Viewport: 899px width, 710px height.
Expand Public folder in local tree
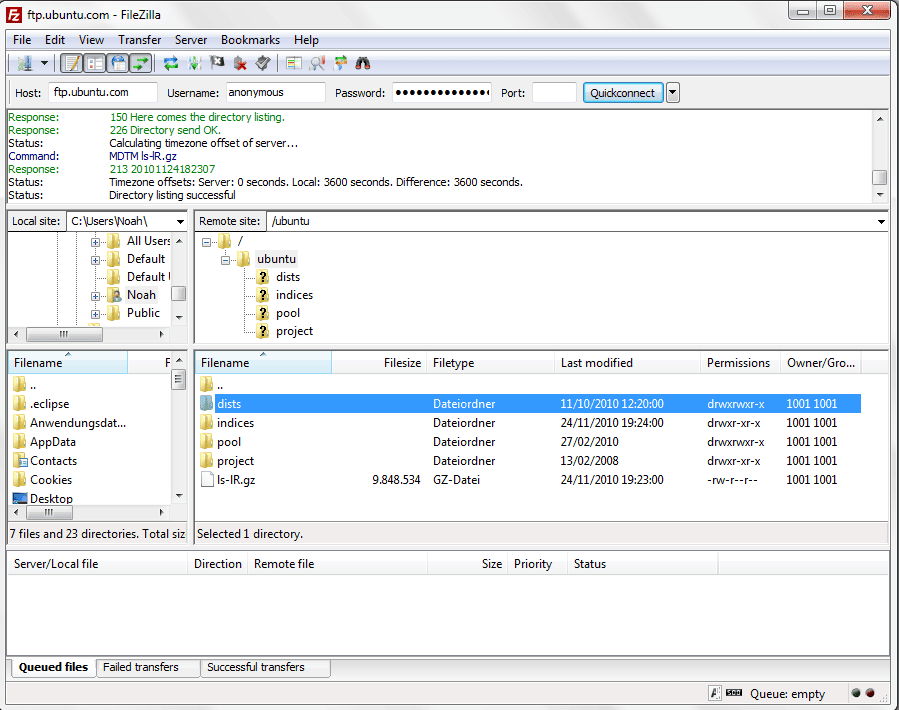[x=95, y=314]
